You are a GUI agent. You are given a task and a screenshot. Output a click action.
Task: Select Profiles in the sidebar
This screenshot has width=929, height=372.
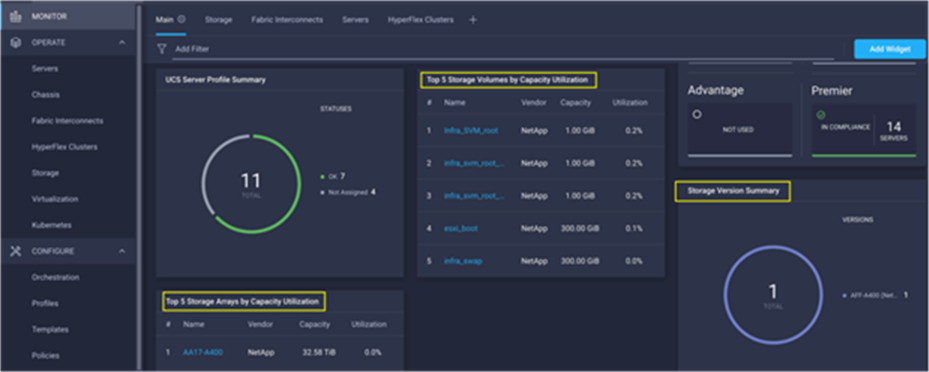coord(45,303)
